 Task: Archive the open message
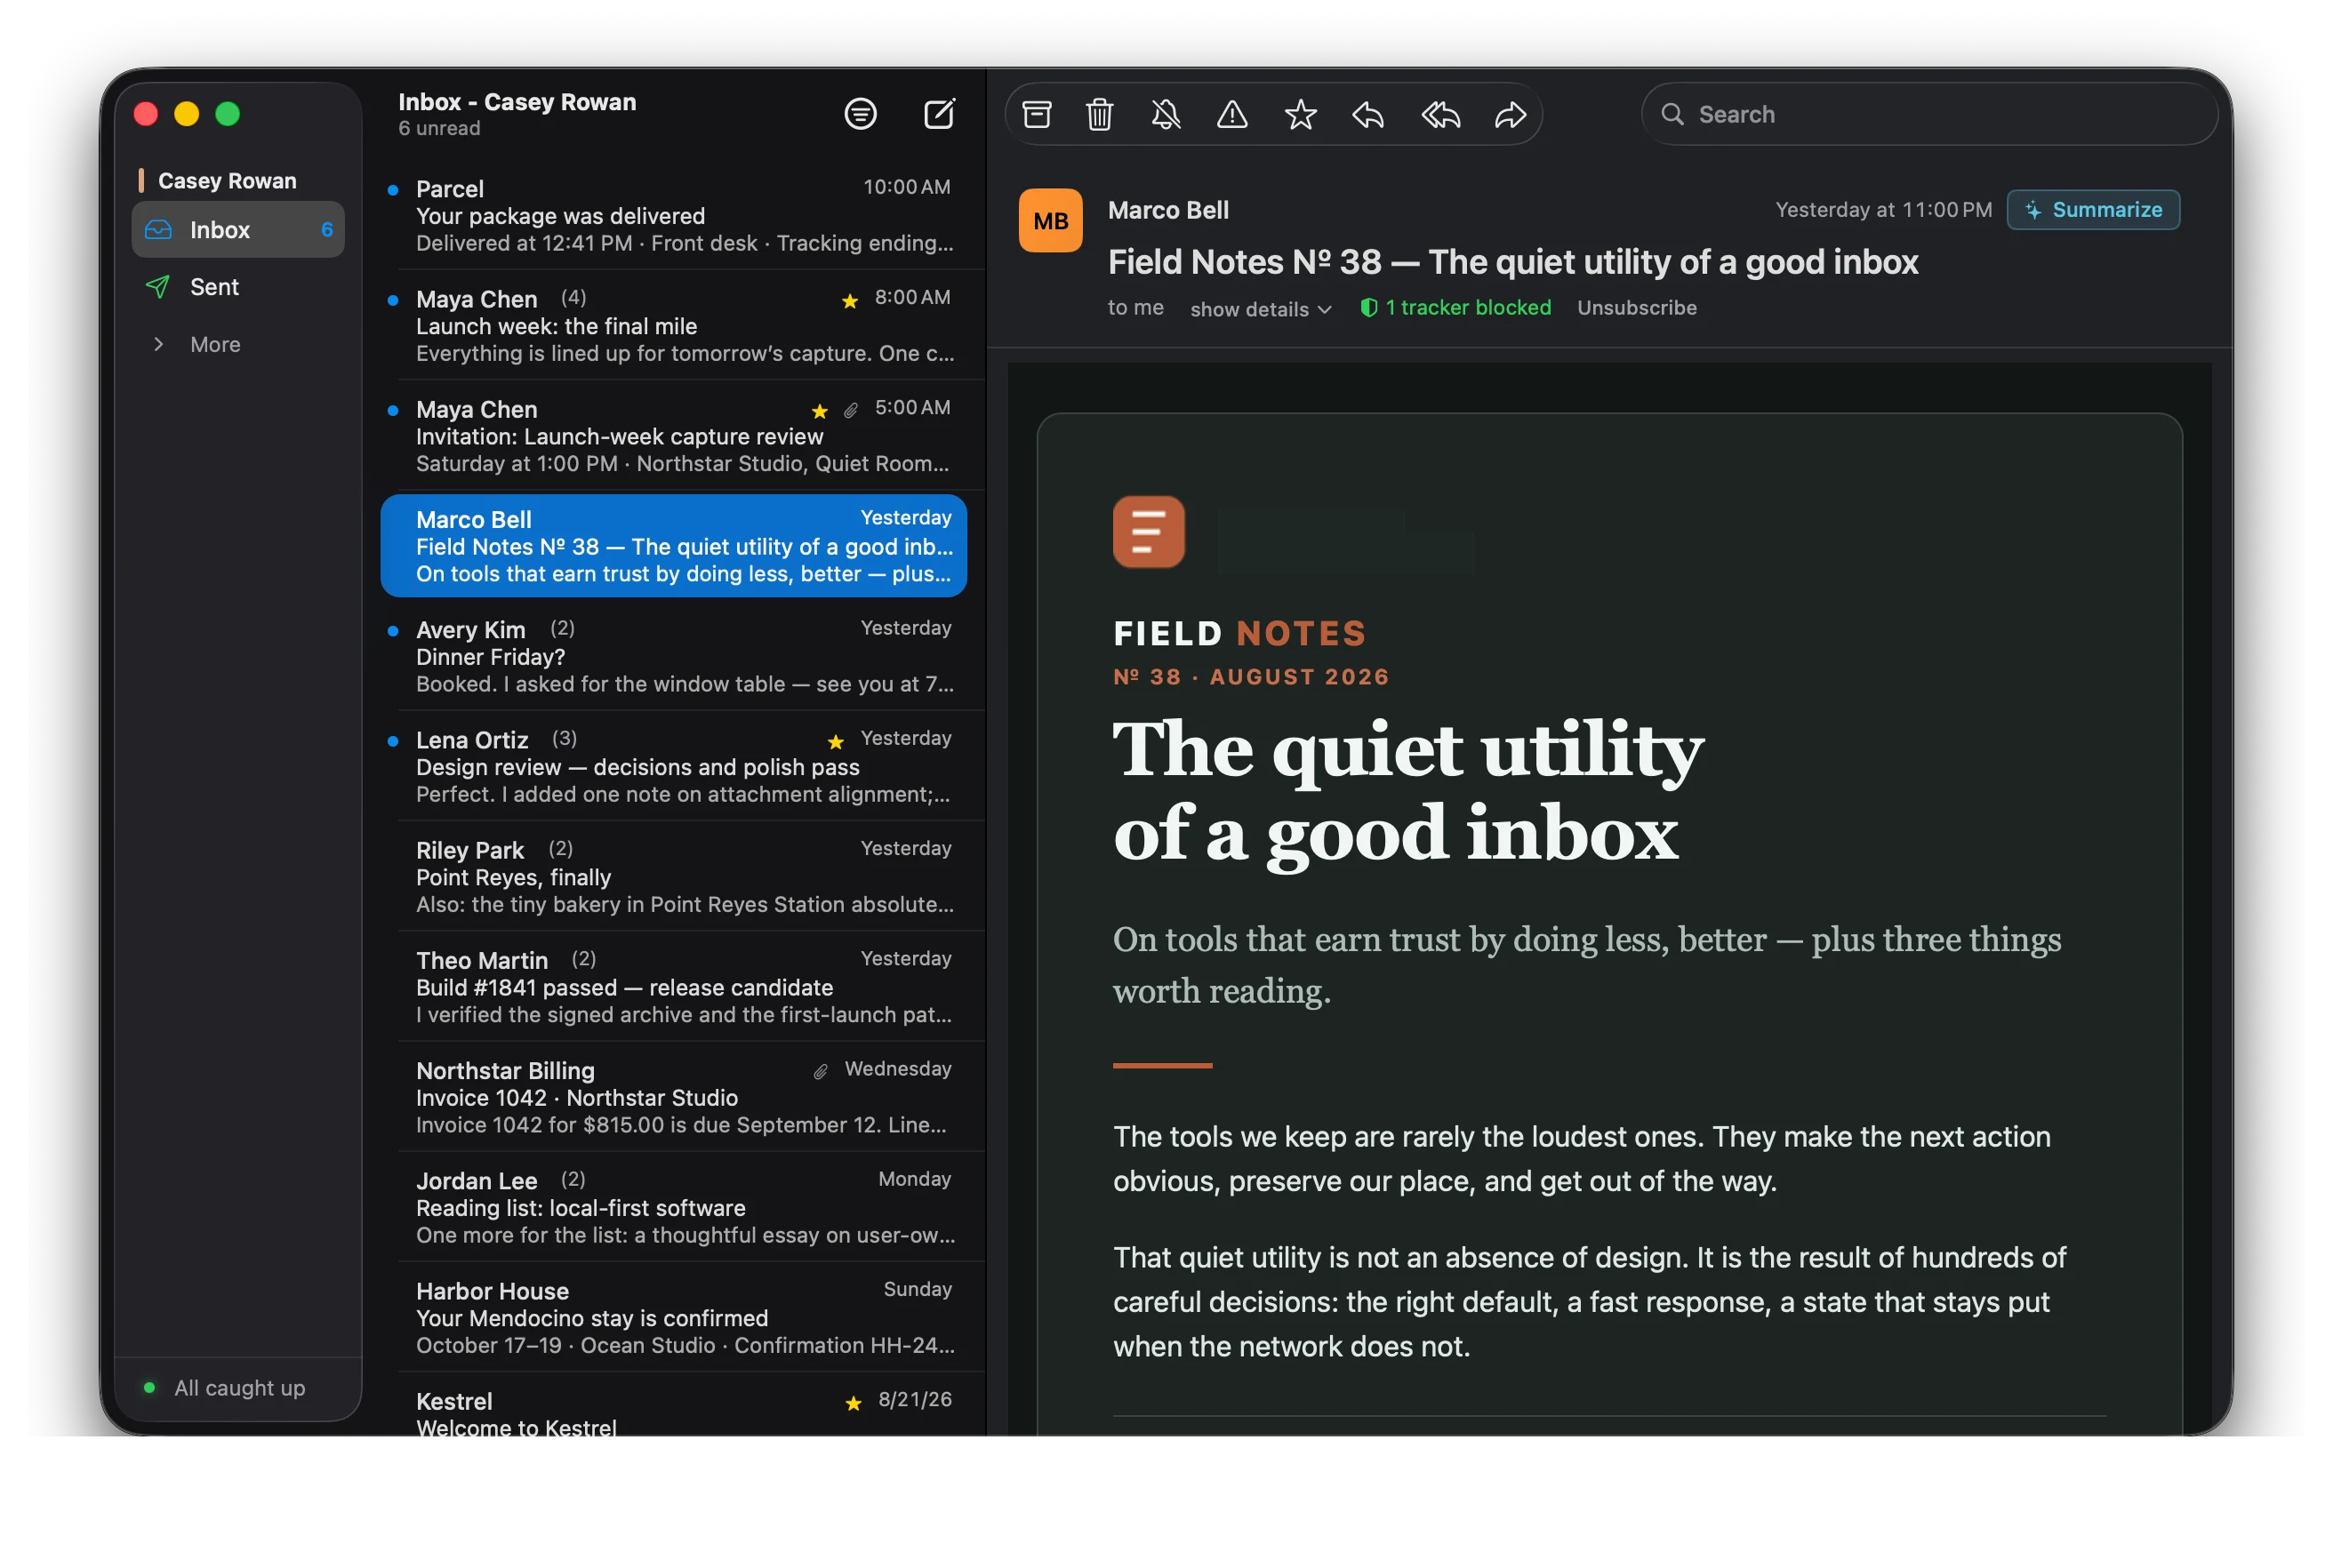coord(1037,114)
